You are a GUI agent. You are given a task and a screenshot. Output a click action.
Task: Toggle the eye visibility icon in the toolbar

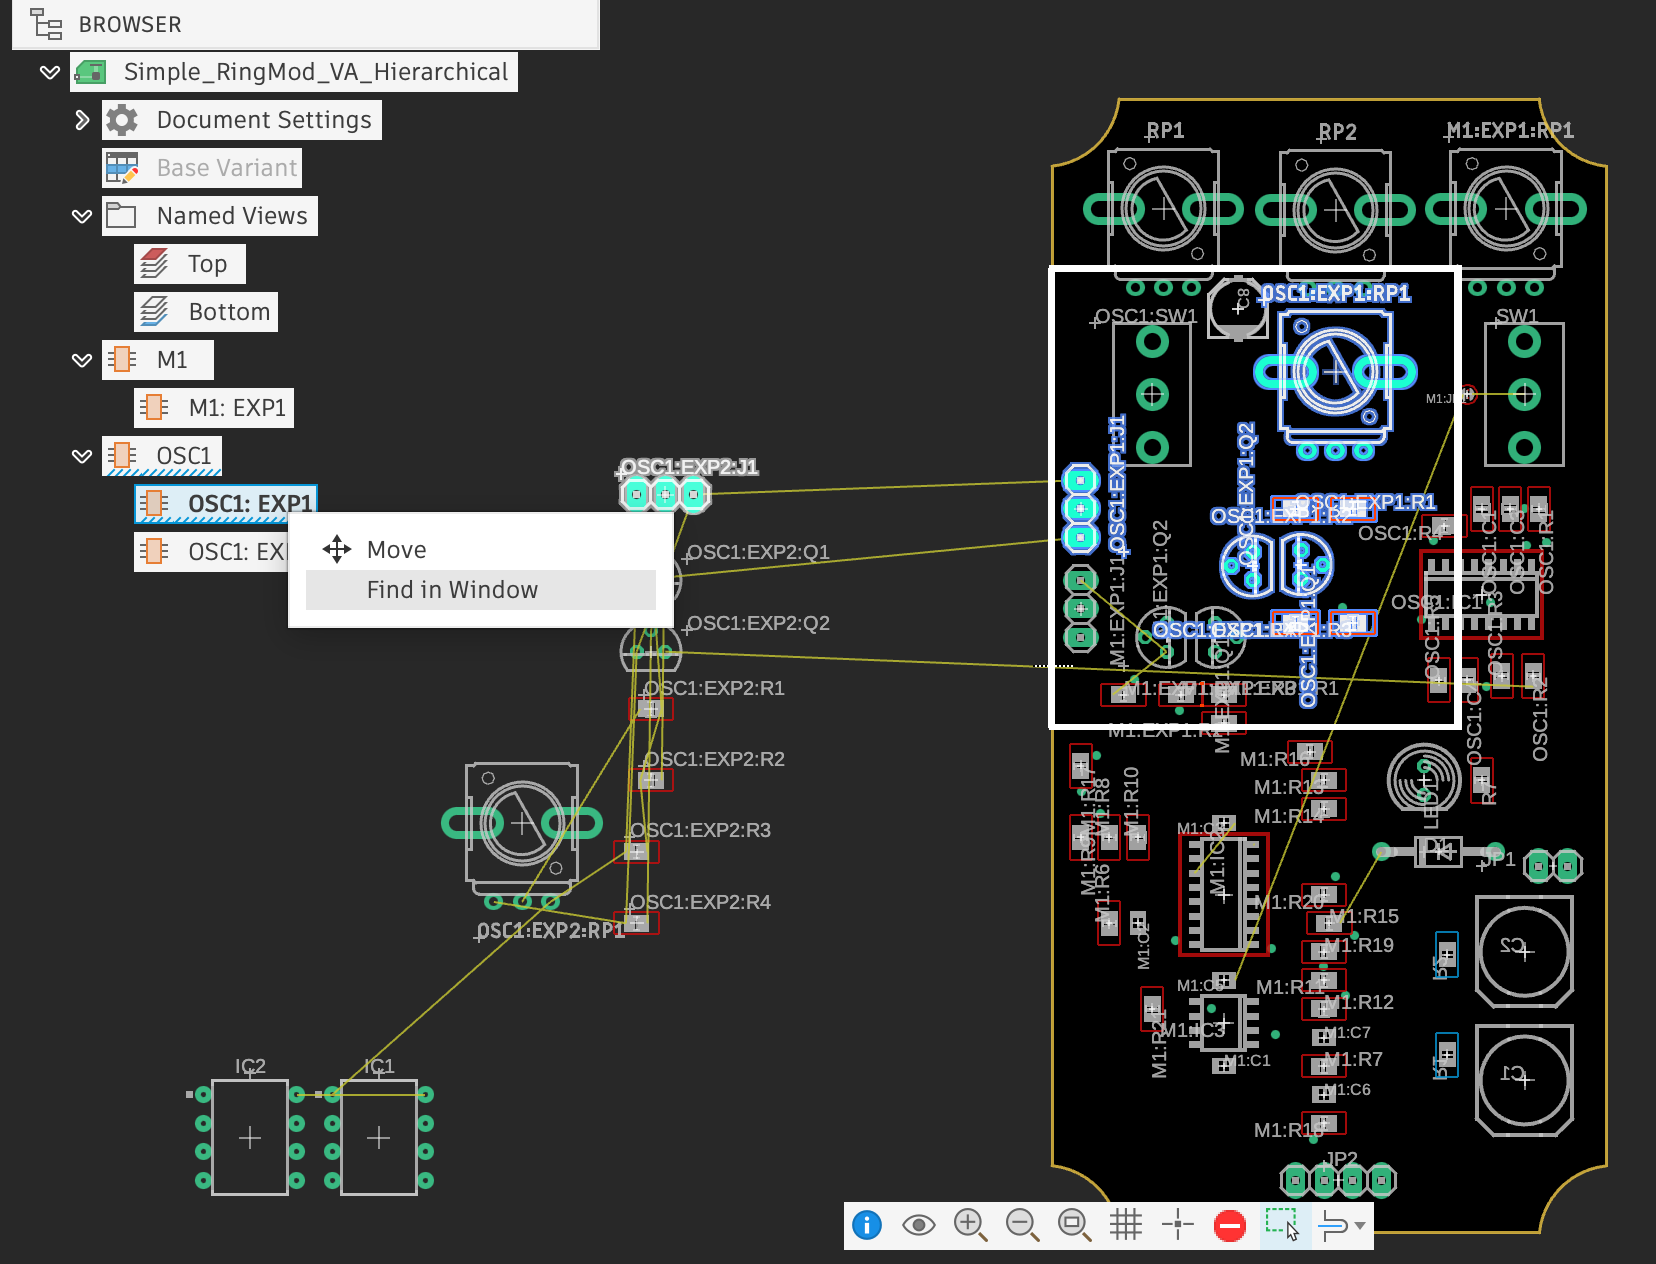click(918, 1224)
